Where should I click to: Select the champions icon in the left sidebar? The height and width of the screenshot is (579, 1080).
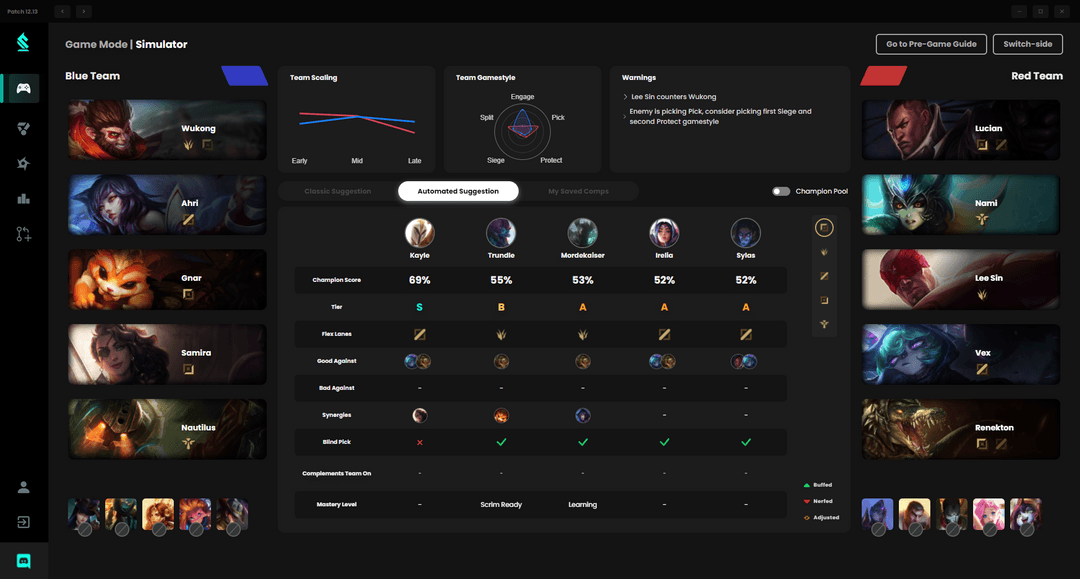pos(24,128)
